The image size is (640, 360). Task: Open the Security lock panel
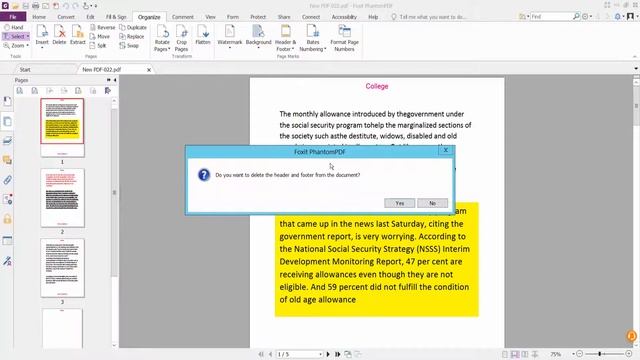(7, 220)
